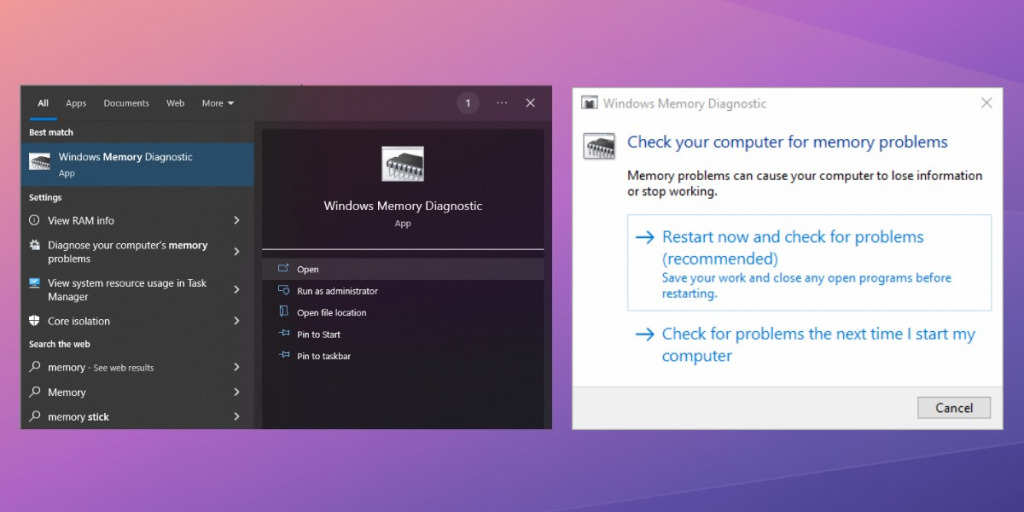This screenshot has width=1024, height=512.
Task: Open the 'Core isolation' settings result
Action: tap(138, 321)
